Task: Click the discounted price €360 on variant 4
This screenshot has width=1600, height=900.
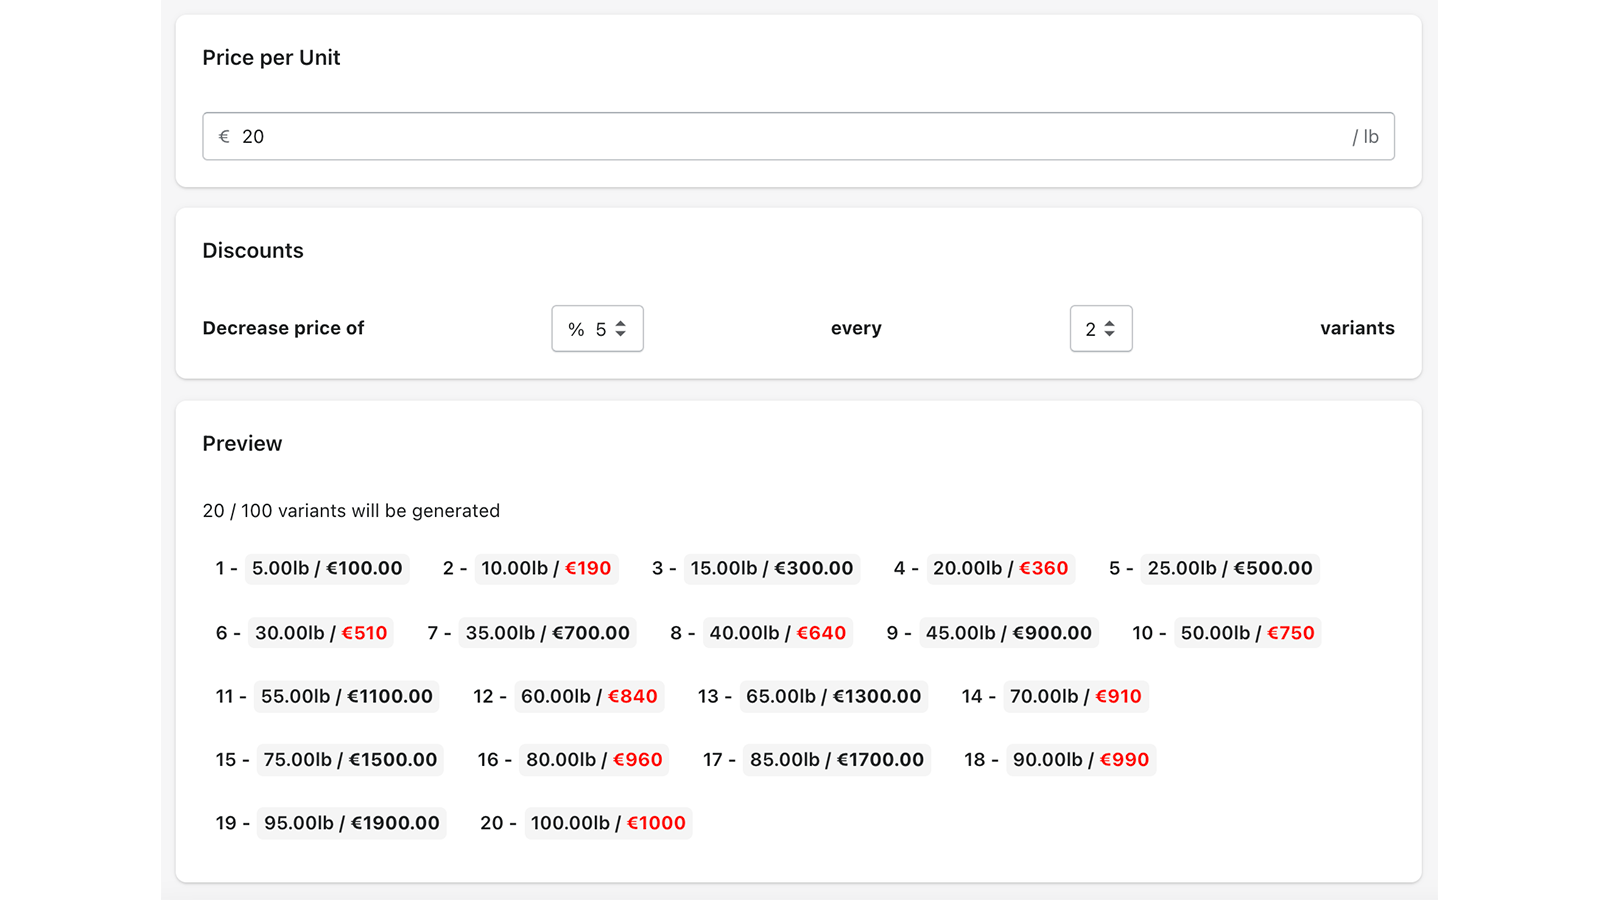Action: tap(1043, 568)
